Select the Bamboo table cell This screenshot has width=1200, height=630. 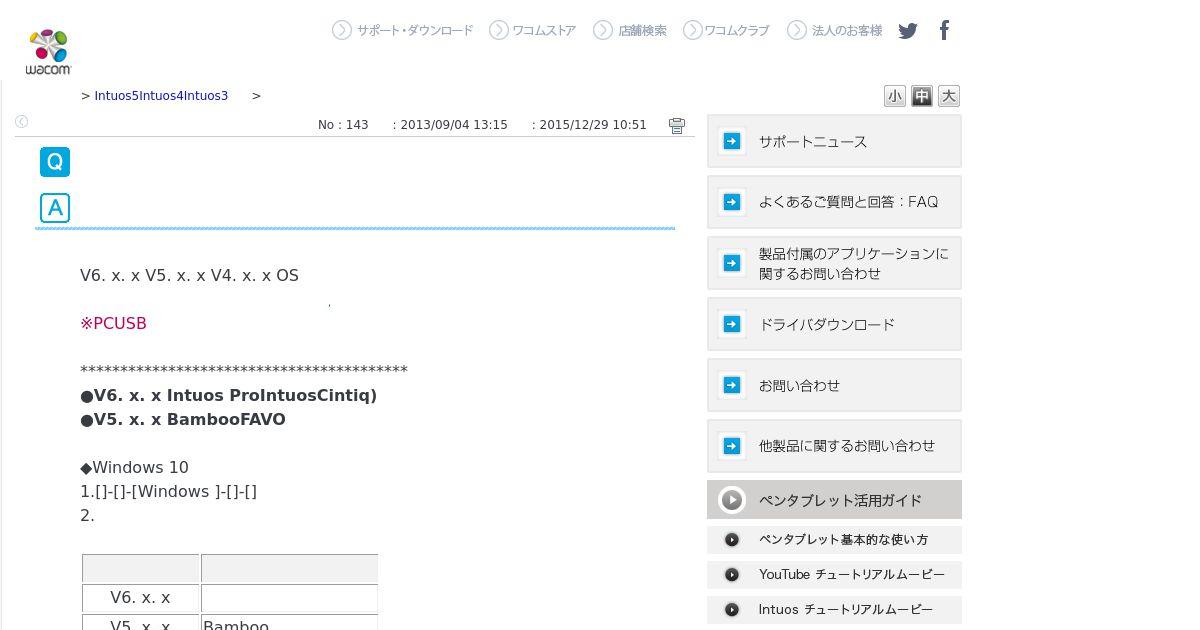[289, 623]
